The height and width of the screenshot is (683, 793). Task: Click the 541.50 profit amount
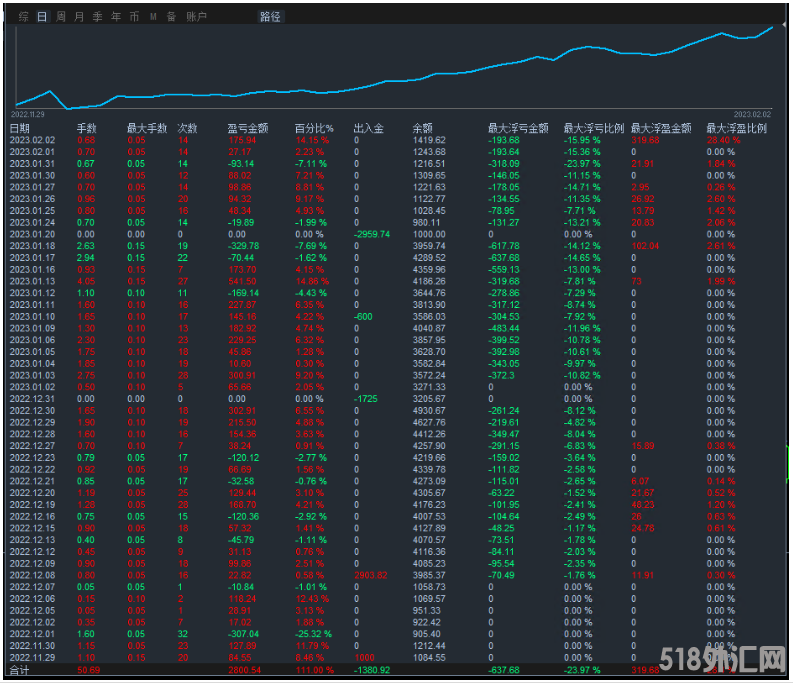coord(242,281)
